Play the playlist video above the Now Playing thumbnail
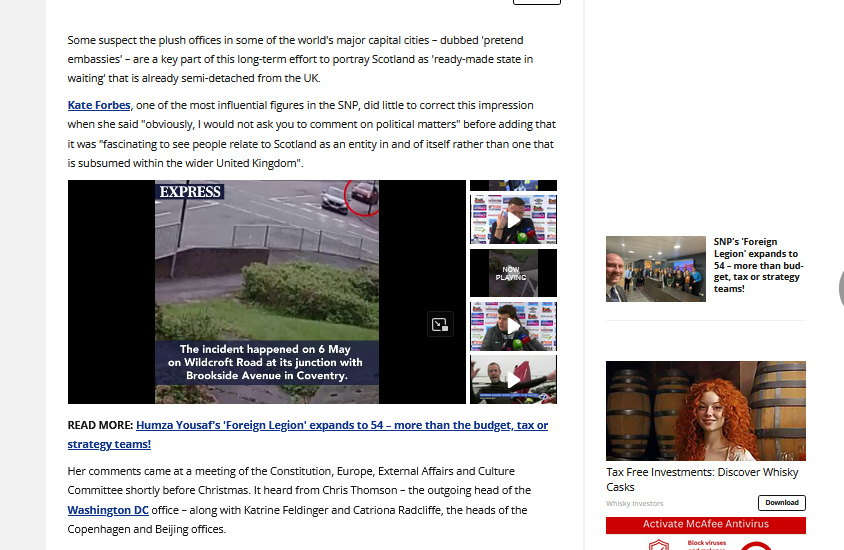 pyautogui.click(x=514, y=220)
